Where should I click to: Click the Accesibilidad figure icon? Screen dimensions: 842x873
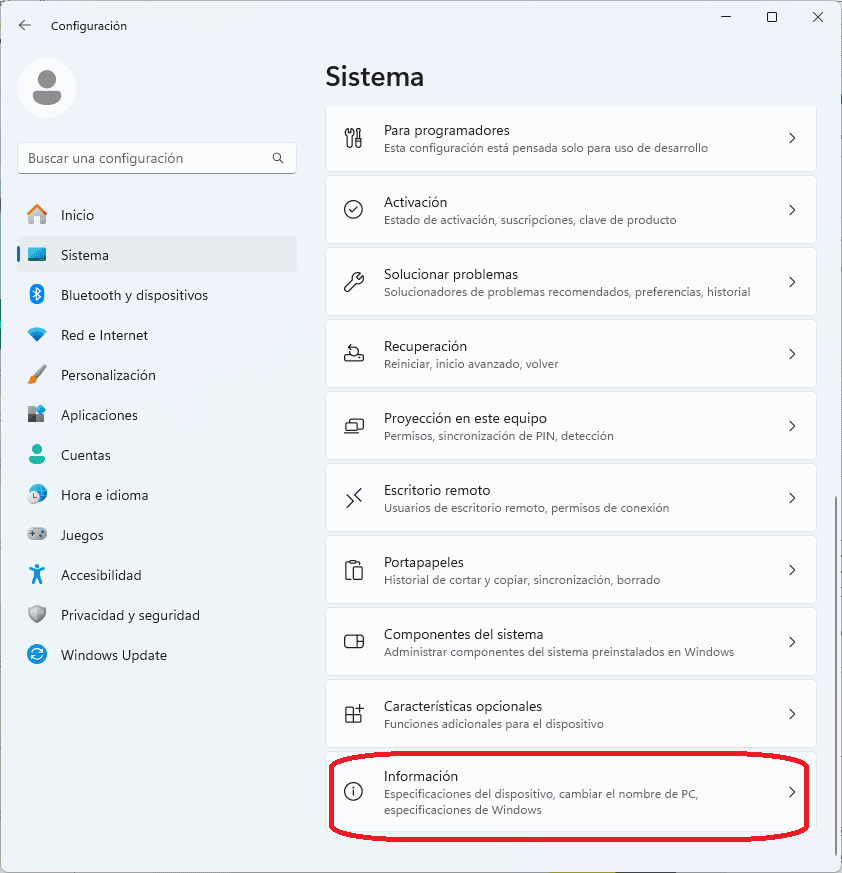(37, 574)
